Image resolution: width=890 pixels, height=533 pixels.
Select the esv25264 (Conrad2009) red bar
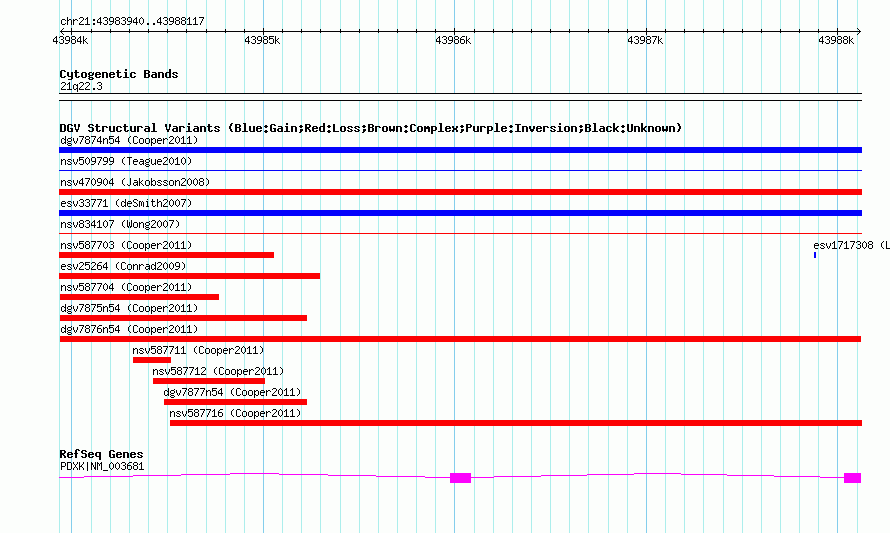tap(190, 276)
